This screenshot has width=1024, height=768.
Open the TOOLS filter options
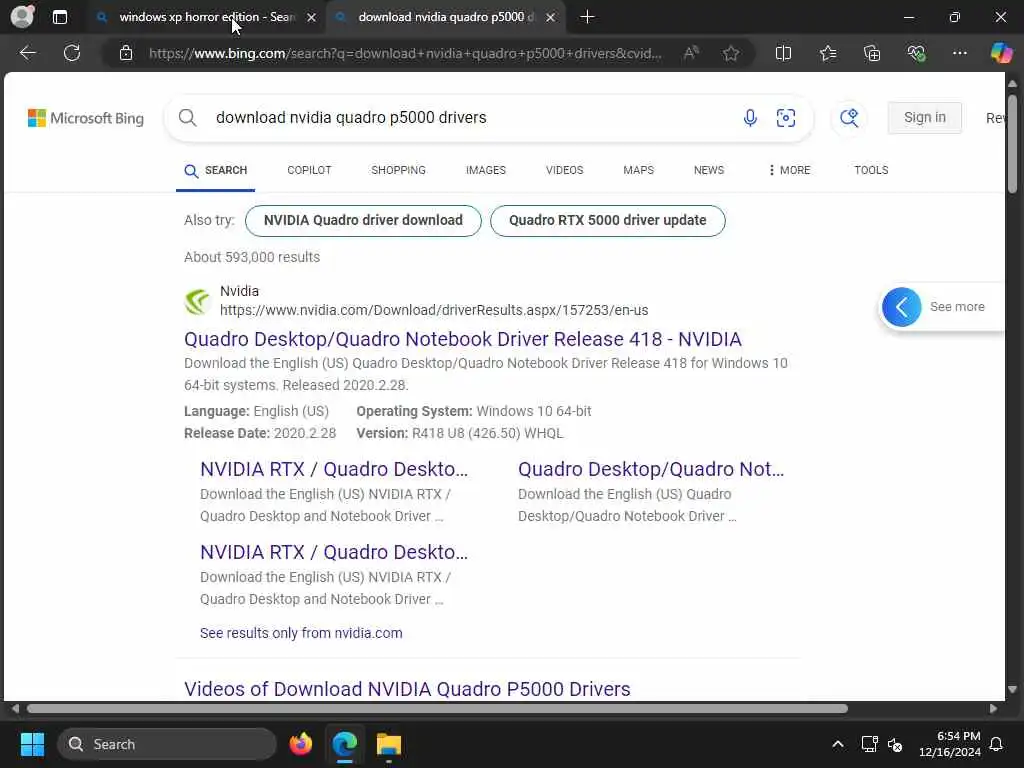click(x=871, y=170)
